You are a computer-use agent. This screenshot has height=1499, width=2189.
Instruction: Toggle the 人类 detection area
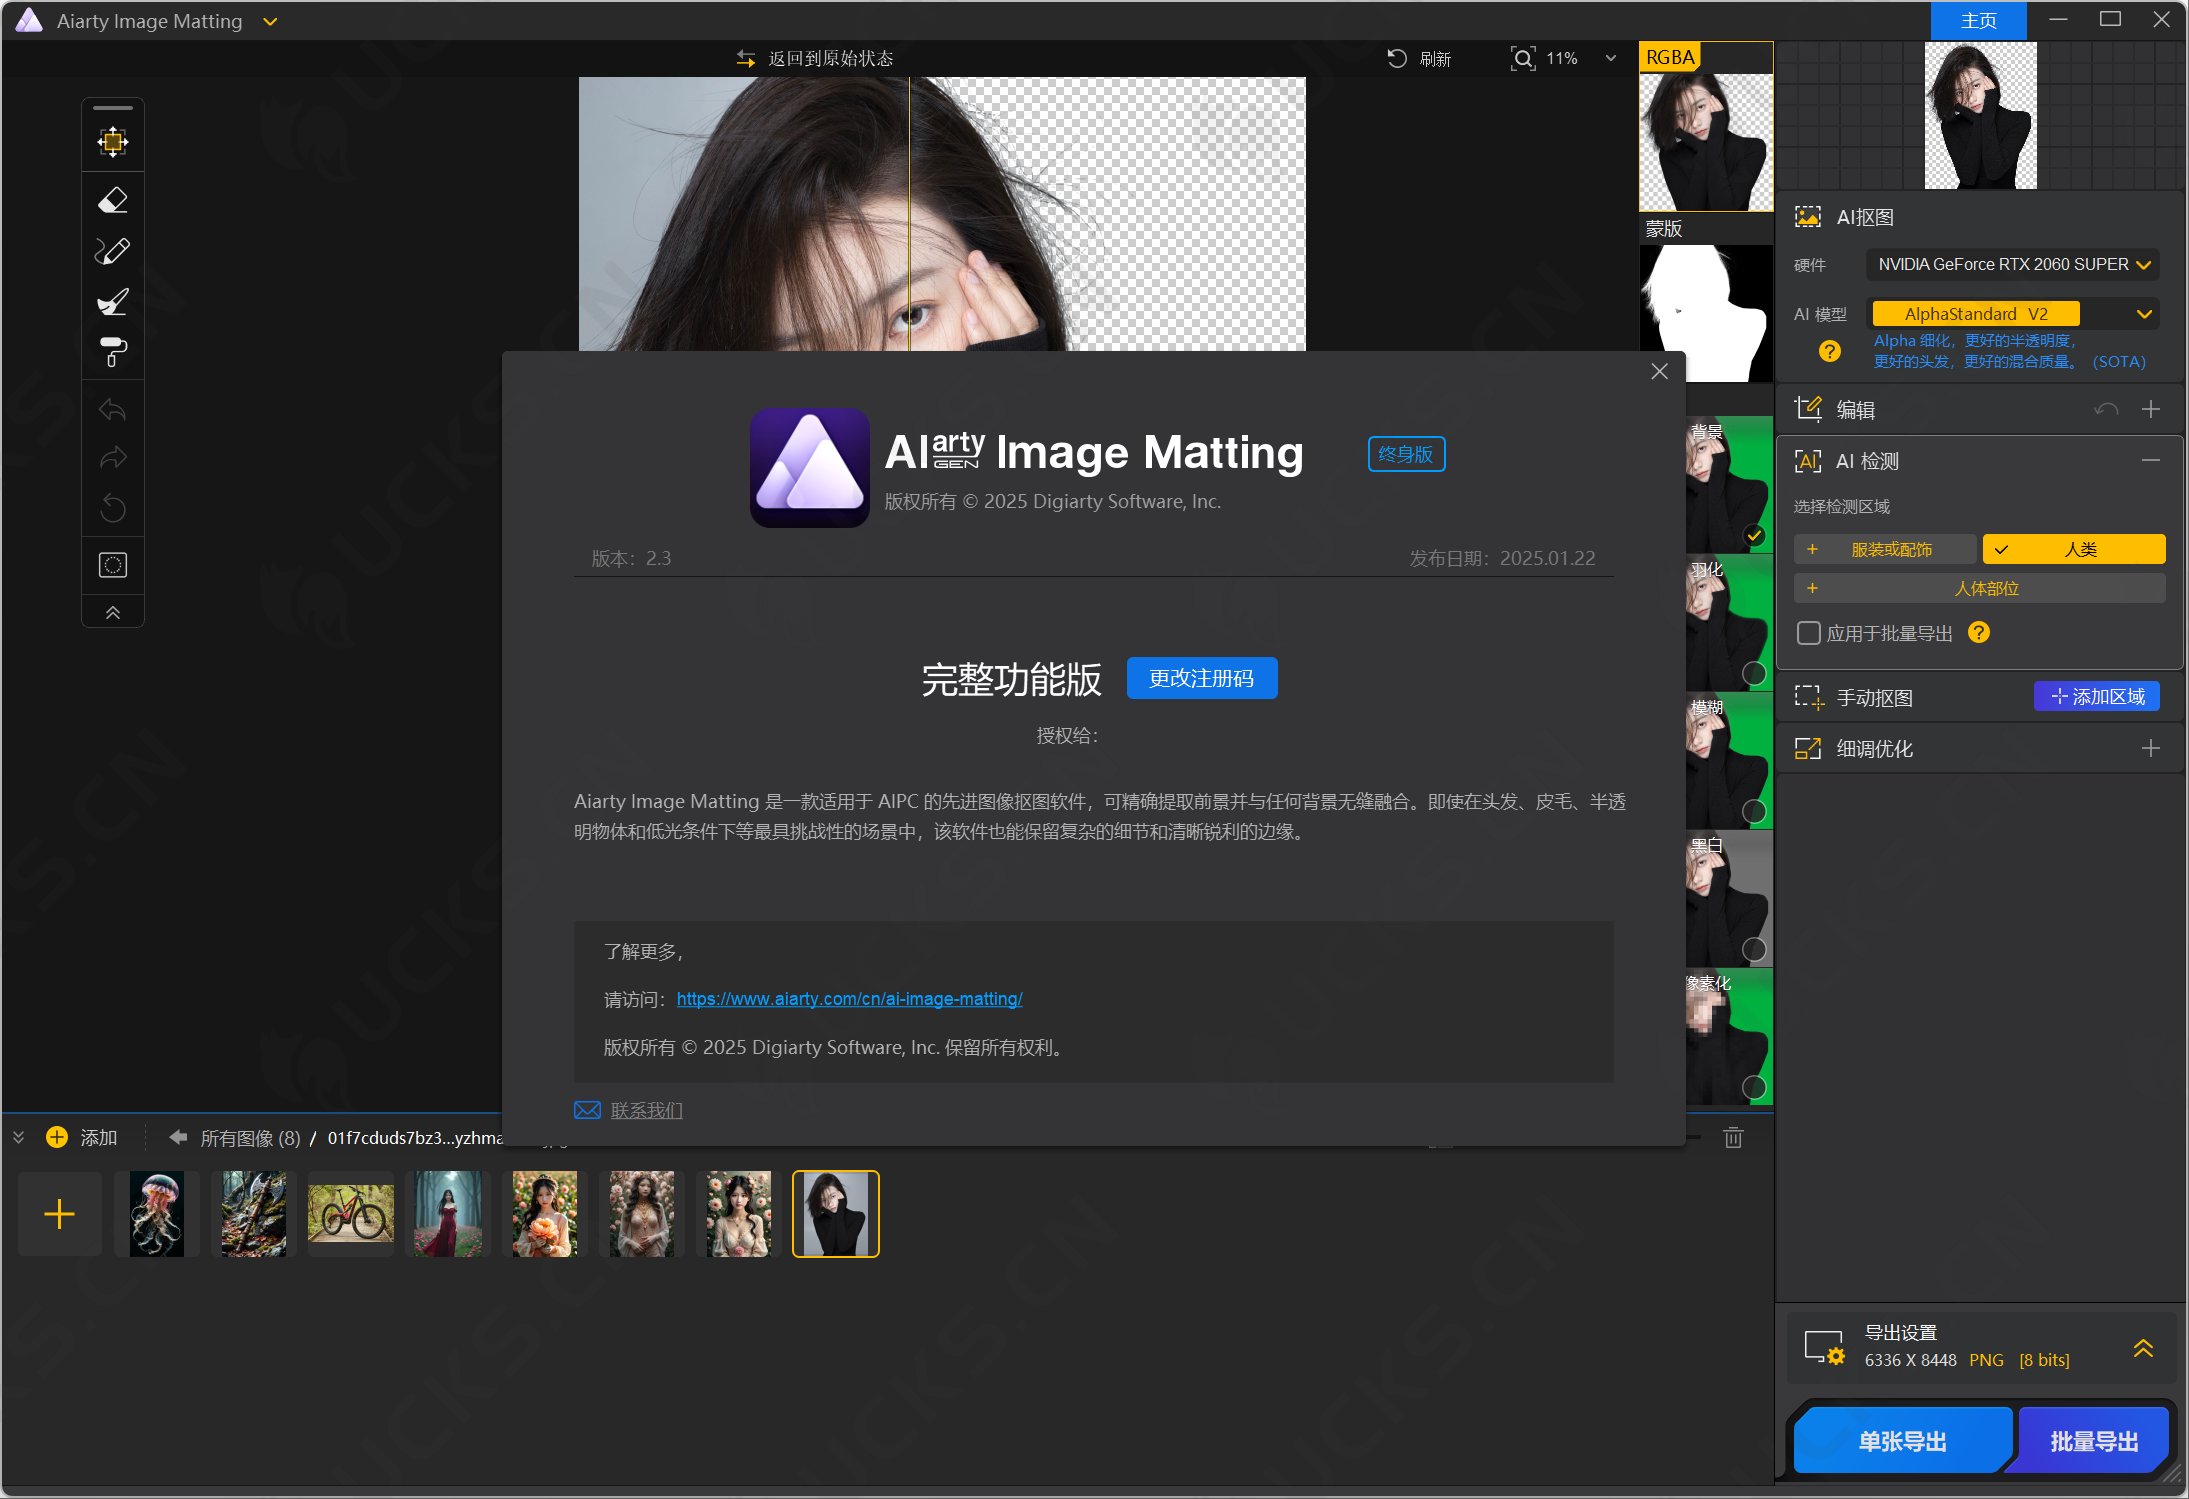tap(2074, 549)
